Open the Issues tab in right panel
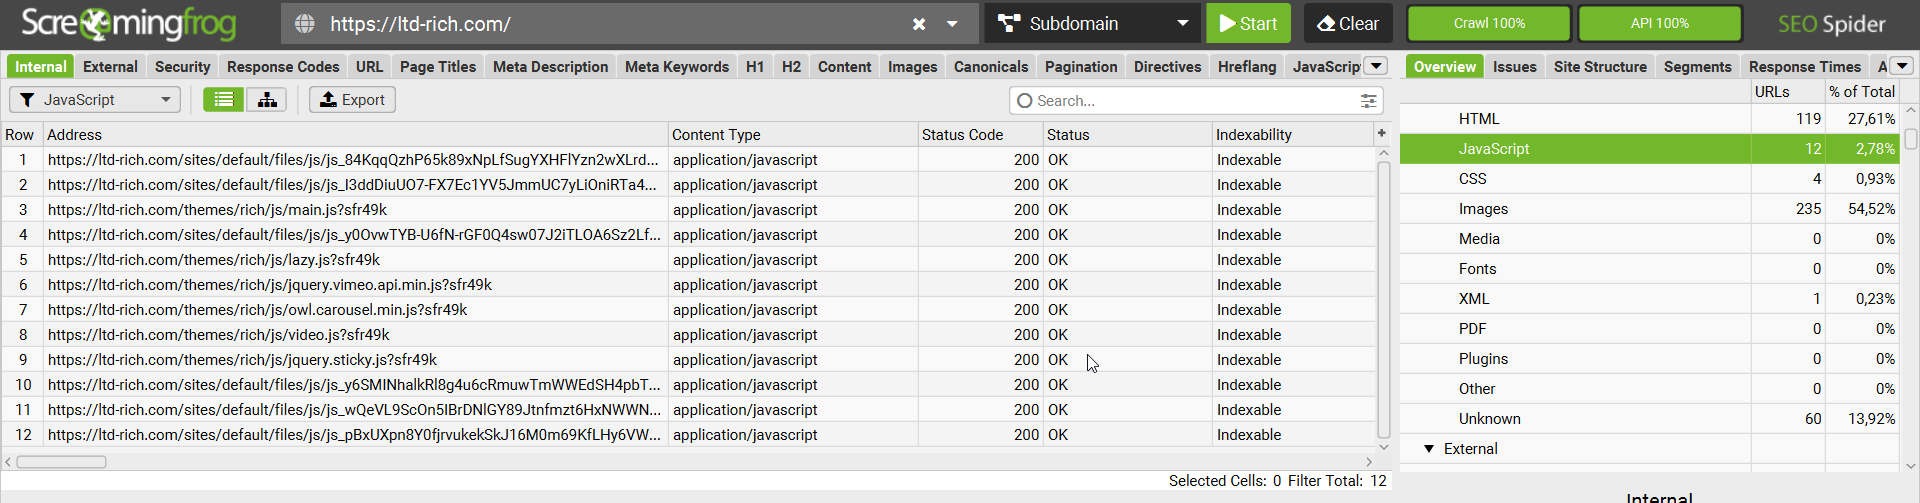The image size is (1920, 503). point(1514,66)
